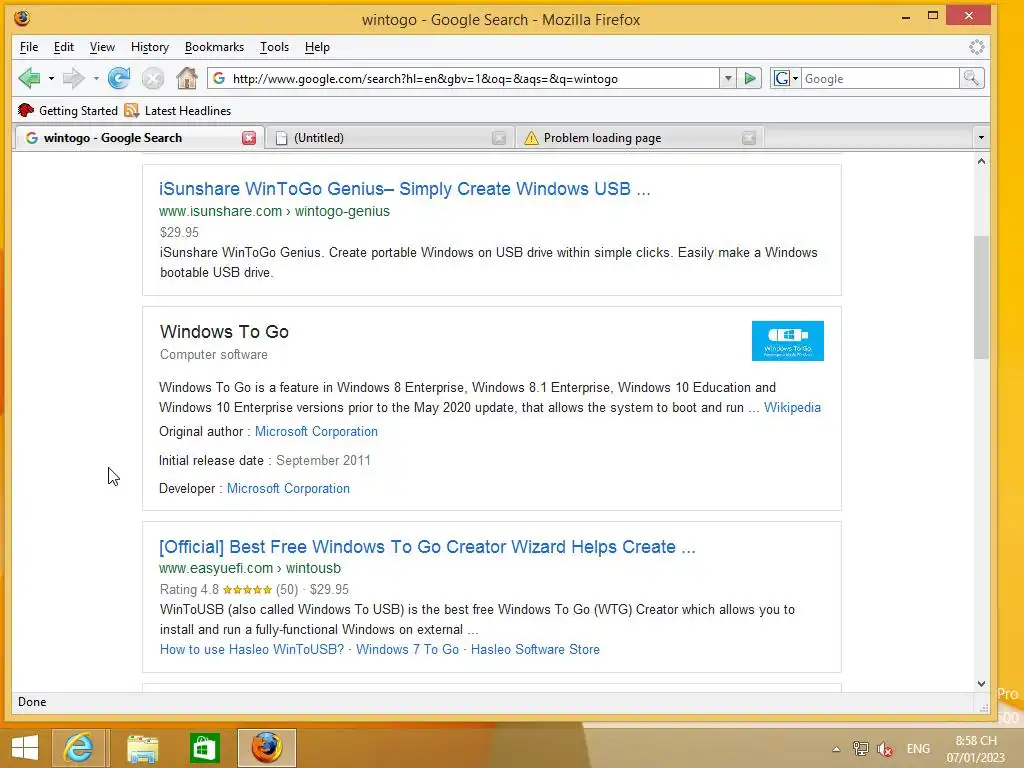Open the Windows Start button
This screenshot has height=768, width=1024.
pos(25,748)
